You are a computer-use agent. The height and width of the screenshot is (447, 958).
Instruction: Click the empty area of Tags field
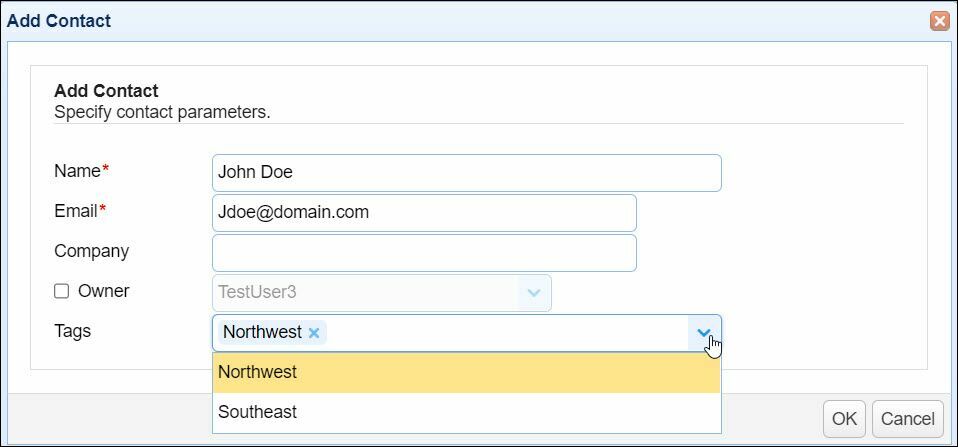coord(500,333)
